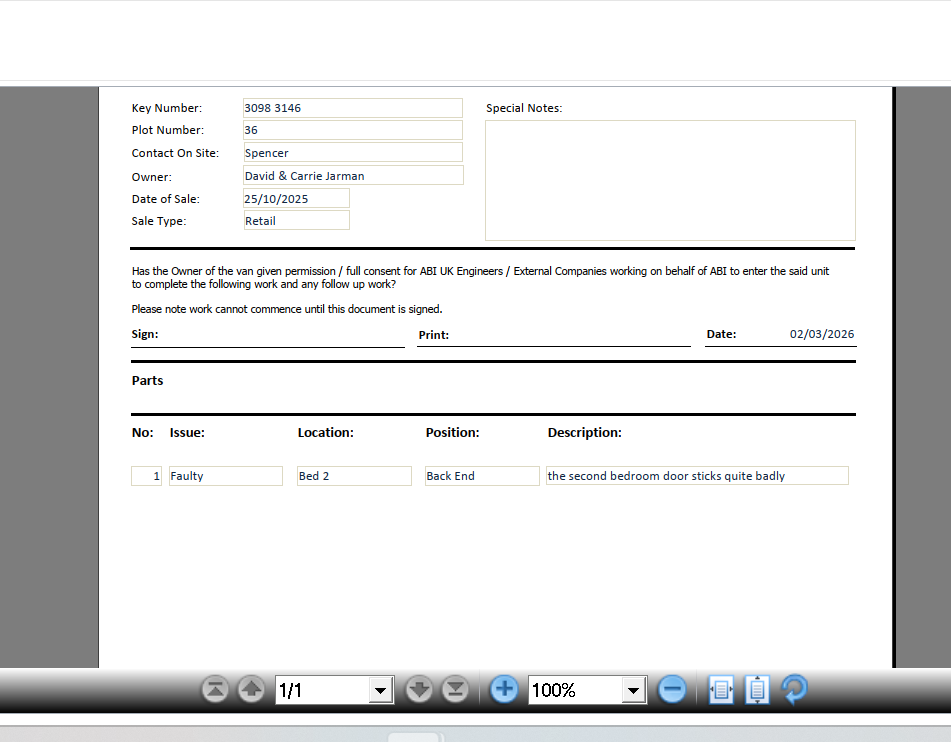
Task: Open the 100% zoom level dropdown
Action: pos(633,690)
